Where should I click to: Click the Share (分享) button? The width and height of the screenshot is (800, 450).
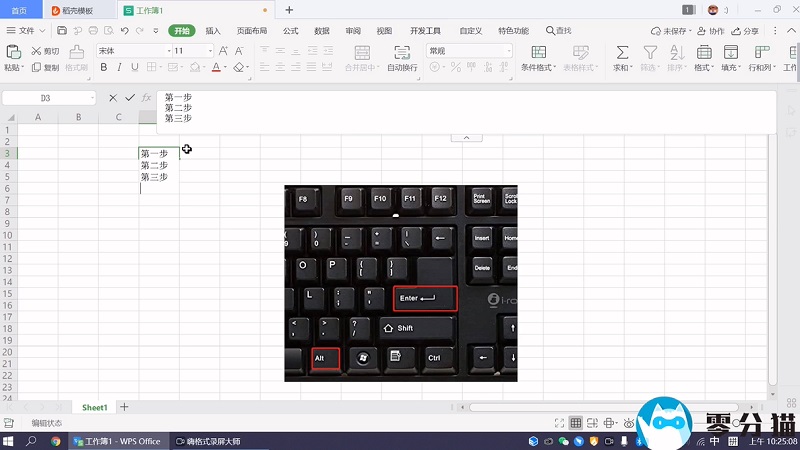[746, 31]
